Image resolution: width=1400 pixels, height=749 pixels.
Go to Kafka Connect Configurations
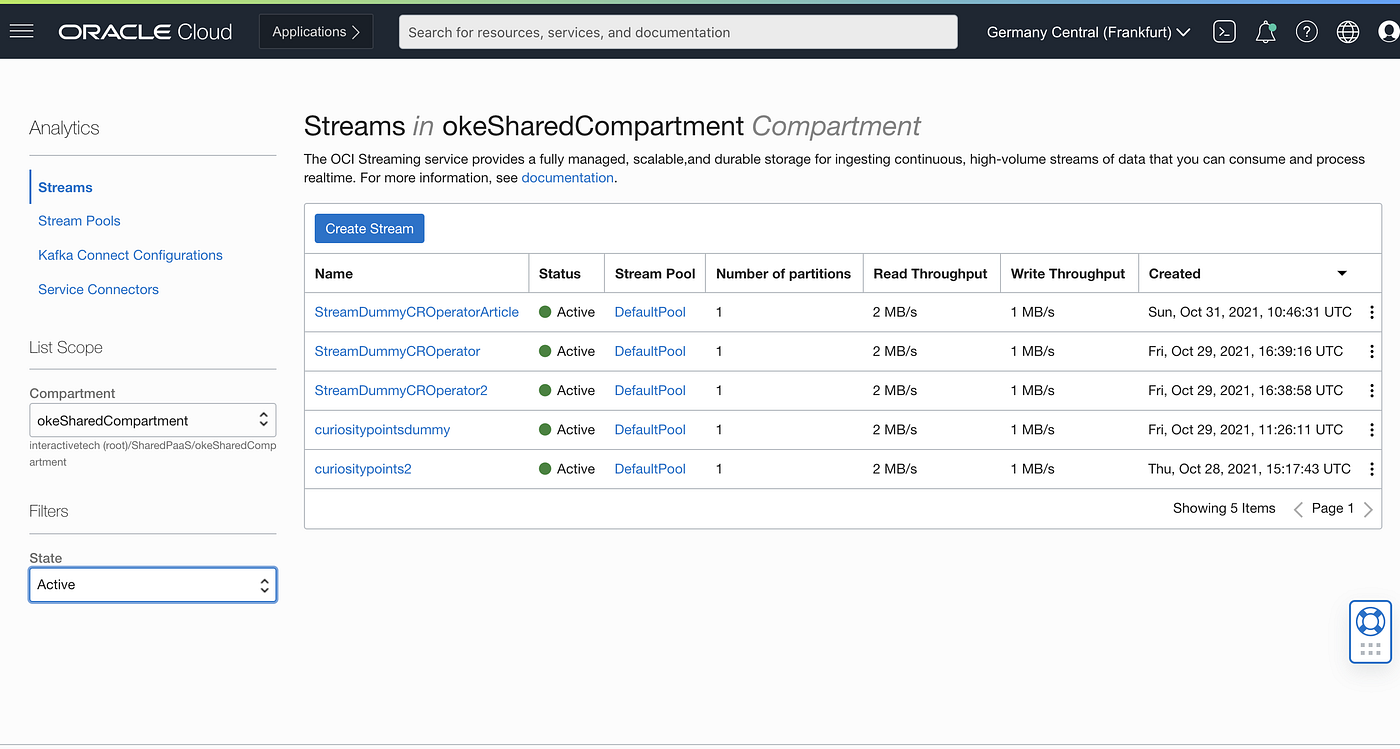pos(130,255)
